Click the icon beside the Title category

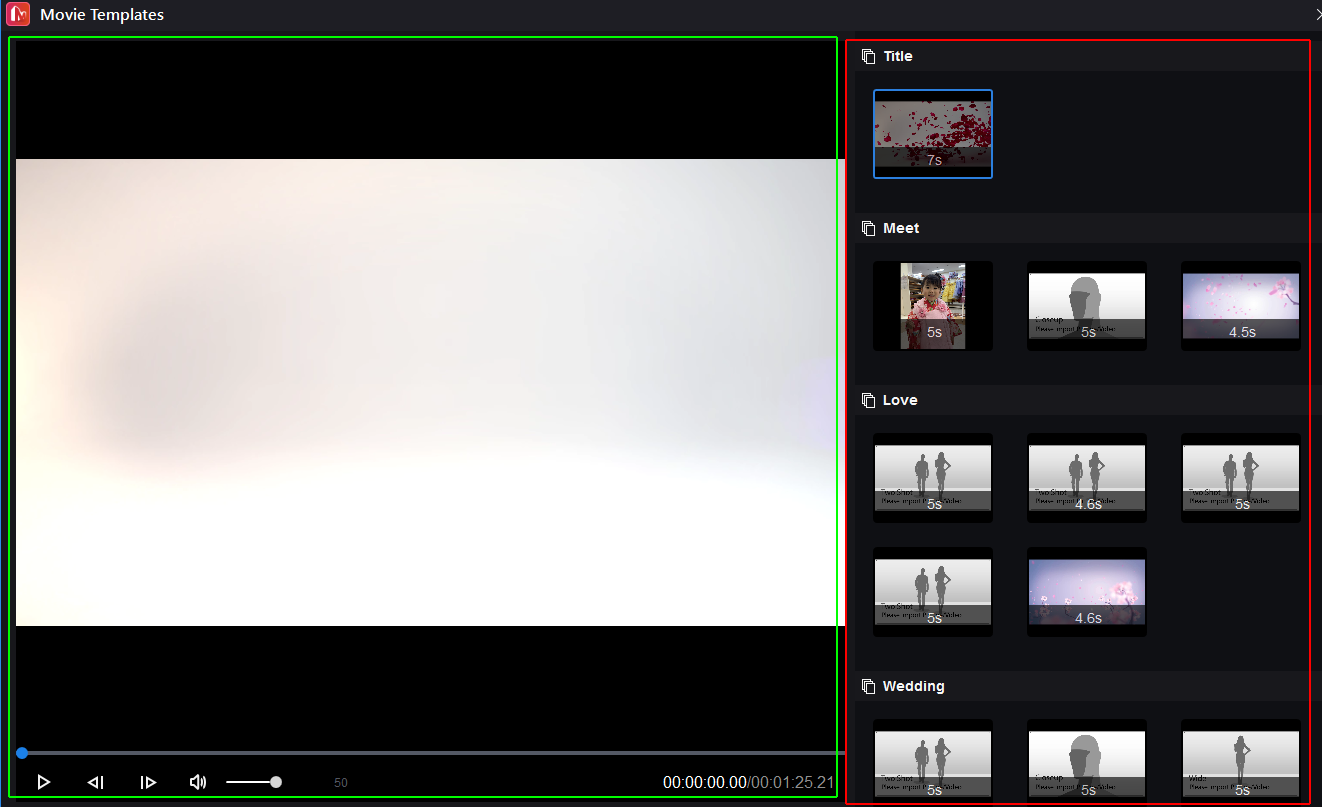(x=868, y=57)
